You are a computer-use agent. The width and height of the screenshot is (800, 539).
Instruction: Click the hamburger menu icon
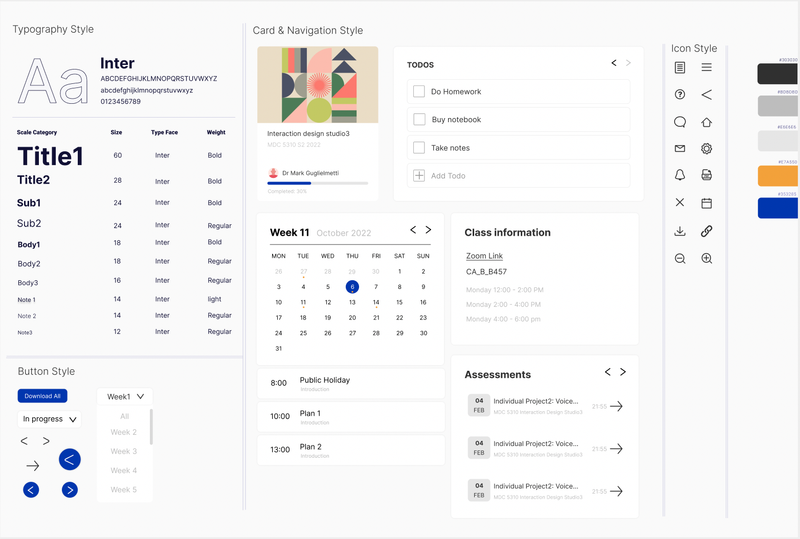pyautogui.click(x=707, y=67)
